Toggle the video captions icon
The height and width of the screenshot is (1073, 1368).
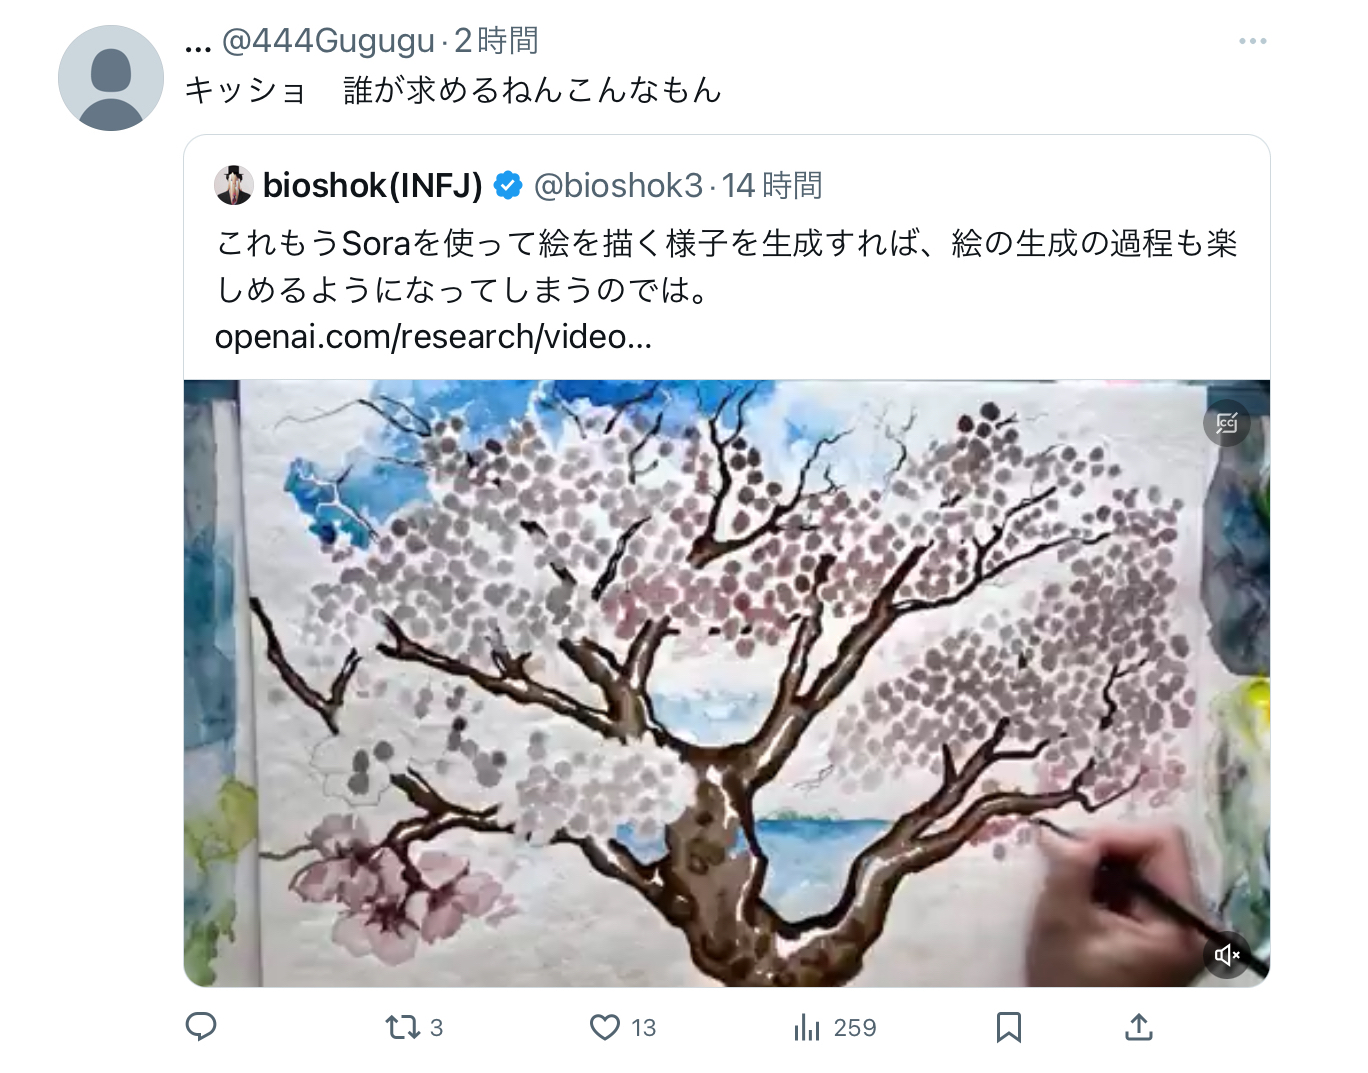tap(1227, 423)
